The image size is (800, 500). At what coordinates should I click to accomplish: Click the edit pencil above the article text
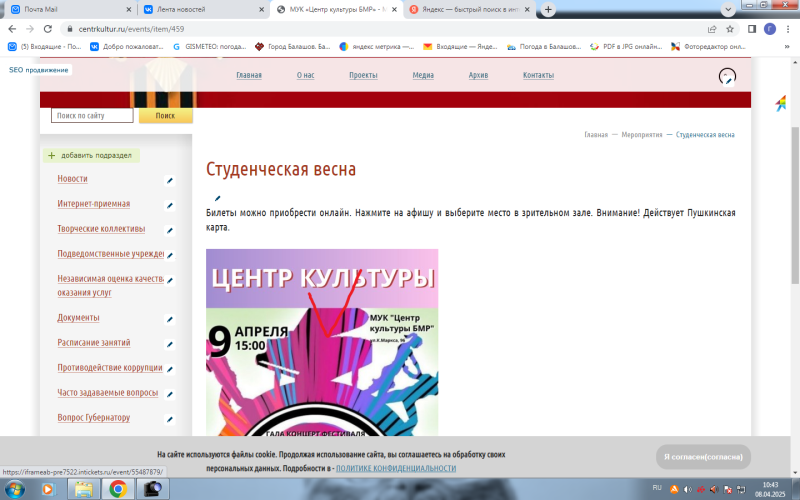[217, 198]
